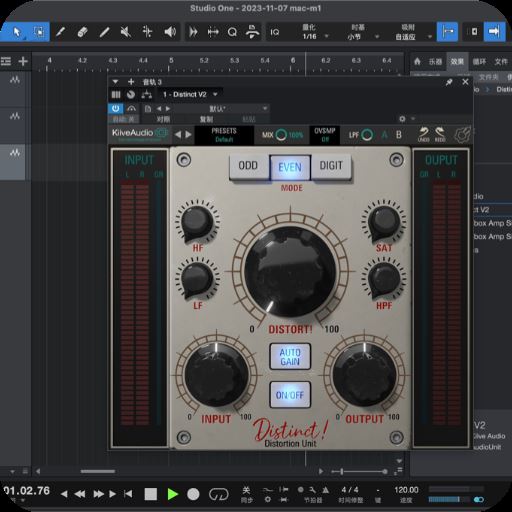The image size is (512, 512).
Task: Switch to browser Effects tab
Action: [457, 62]
